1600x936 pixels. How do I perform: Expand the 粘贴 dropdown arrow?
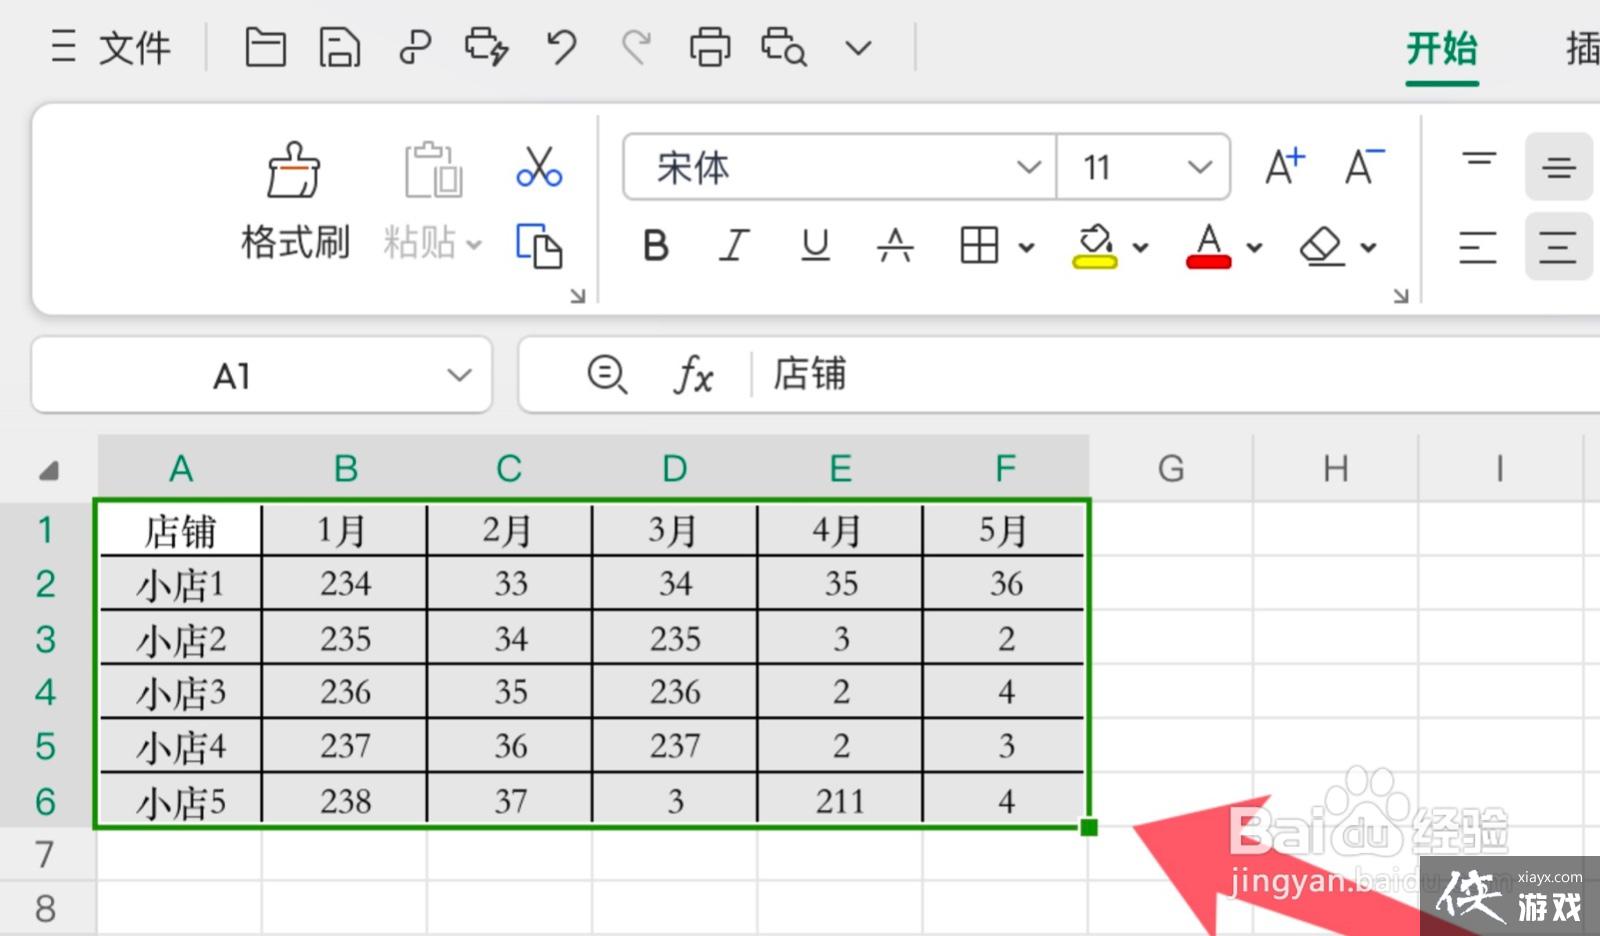click(474, 244)
